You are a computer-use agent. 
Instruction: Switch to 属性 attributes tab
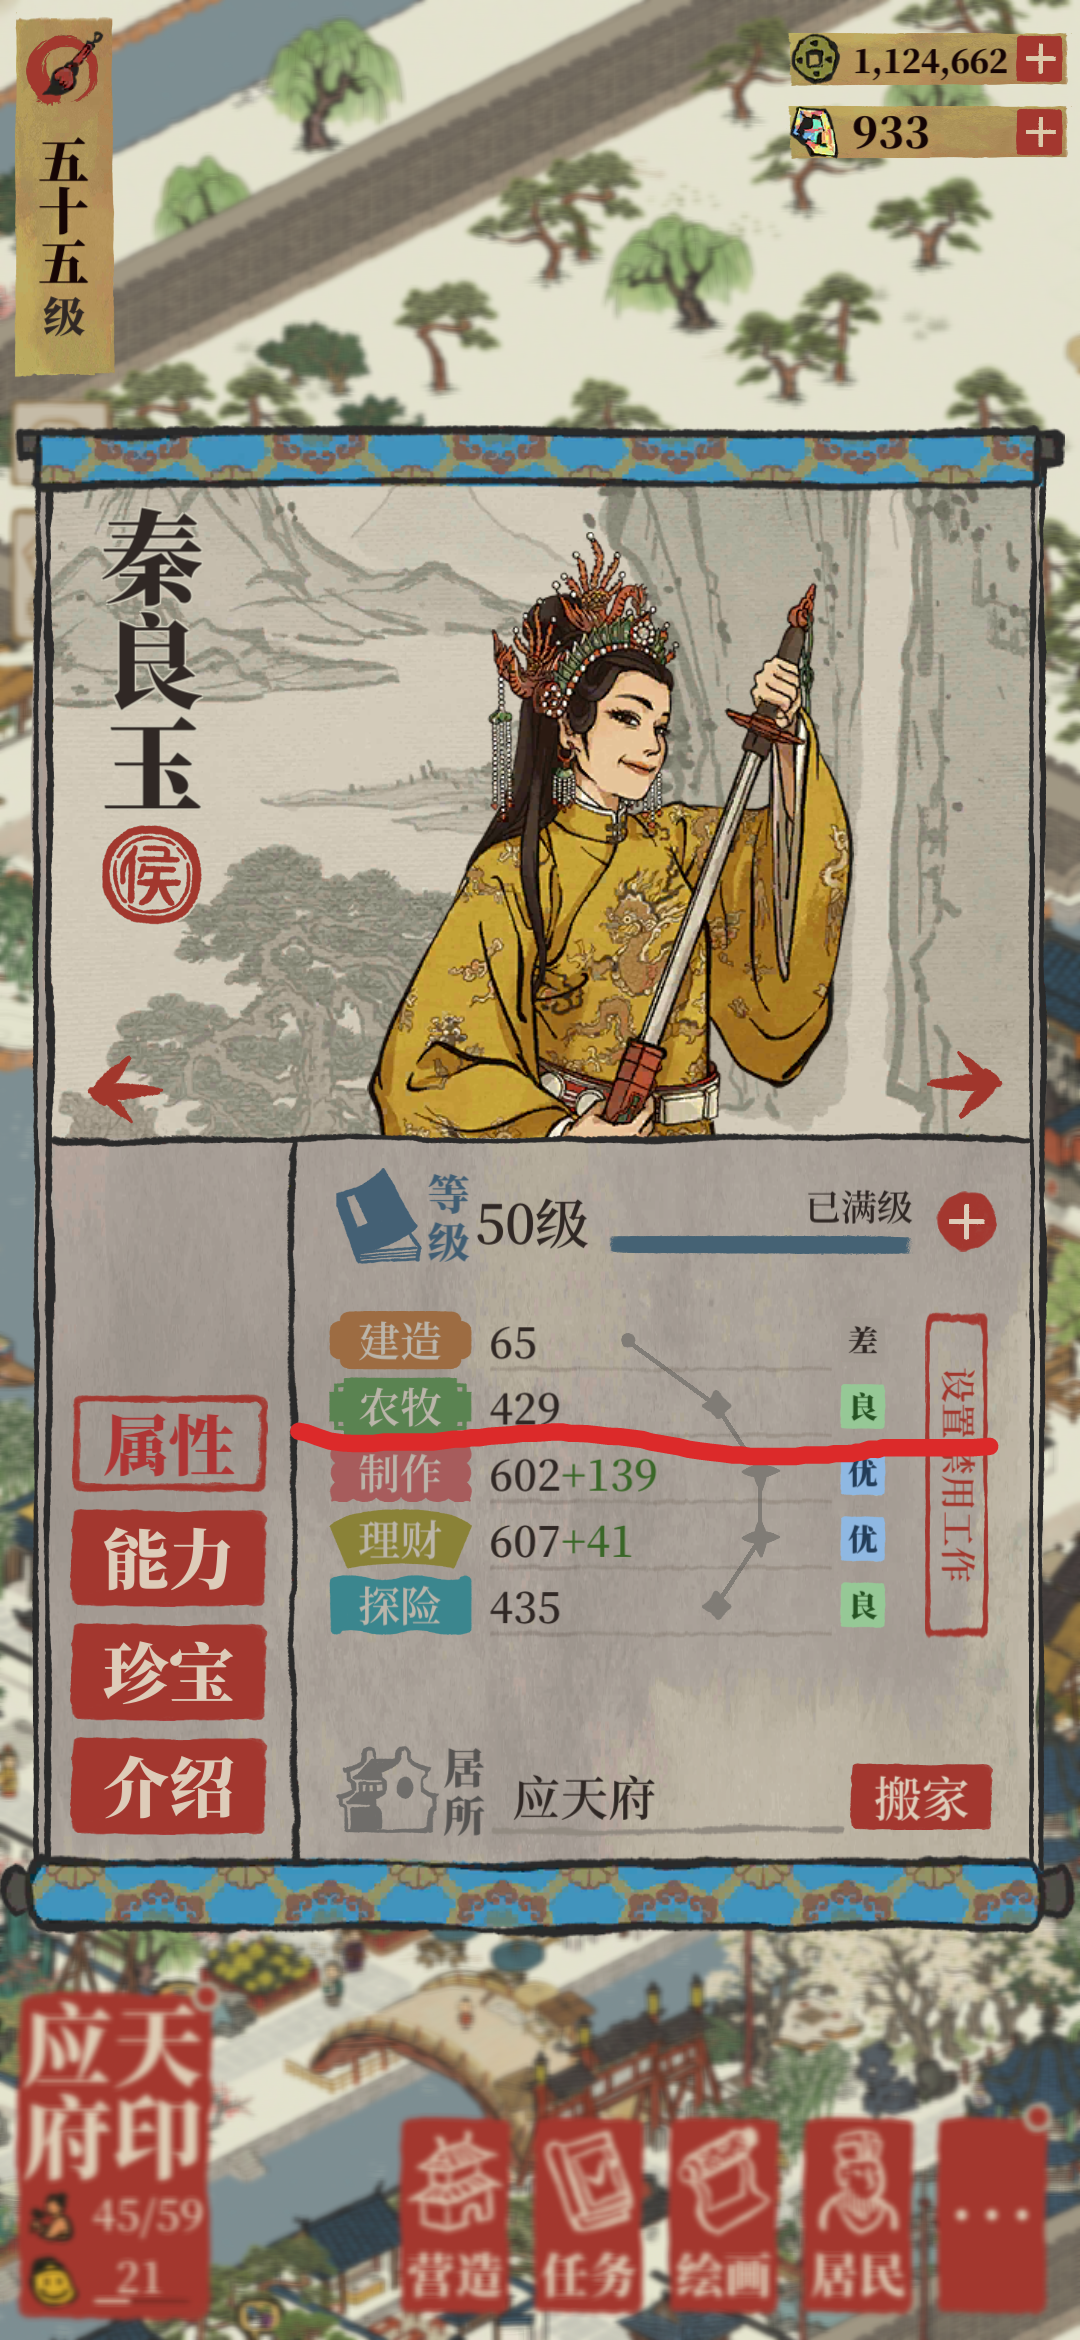(x=169, y=1444)
